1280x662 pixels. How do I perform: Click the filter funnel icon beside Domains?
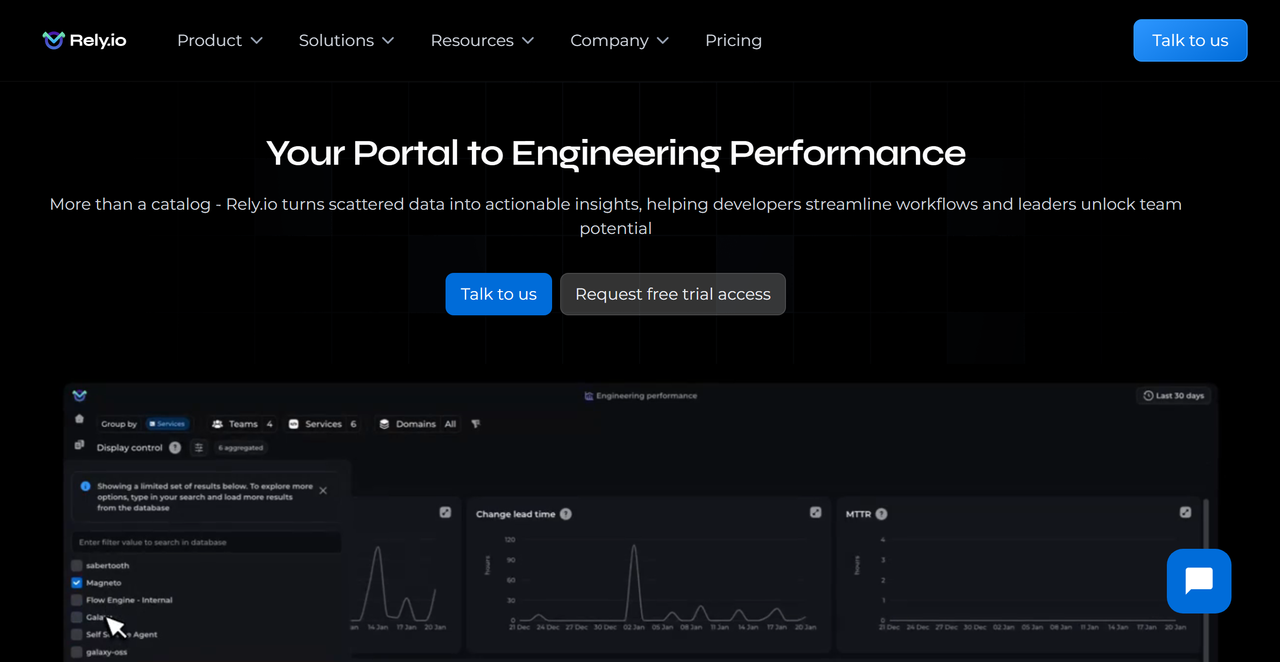coord(476,424)
